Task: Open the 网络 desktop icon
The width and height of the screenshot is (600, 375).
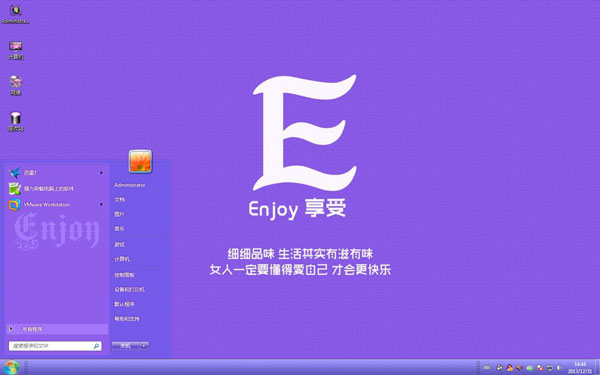Action: [15, 85]
